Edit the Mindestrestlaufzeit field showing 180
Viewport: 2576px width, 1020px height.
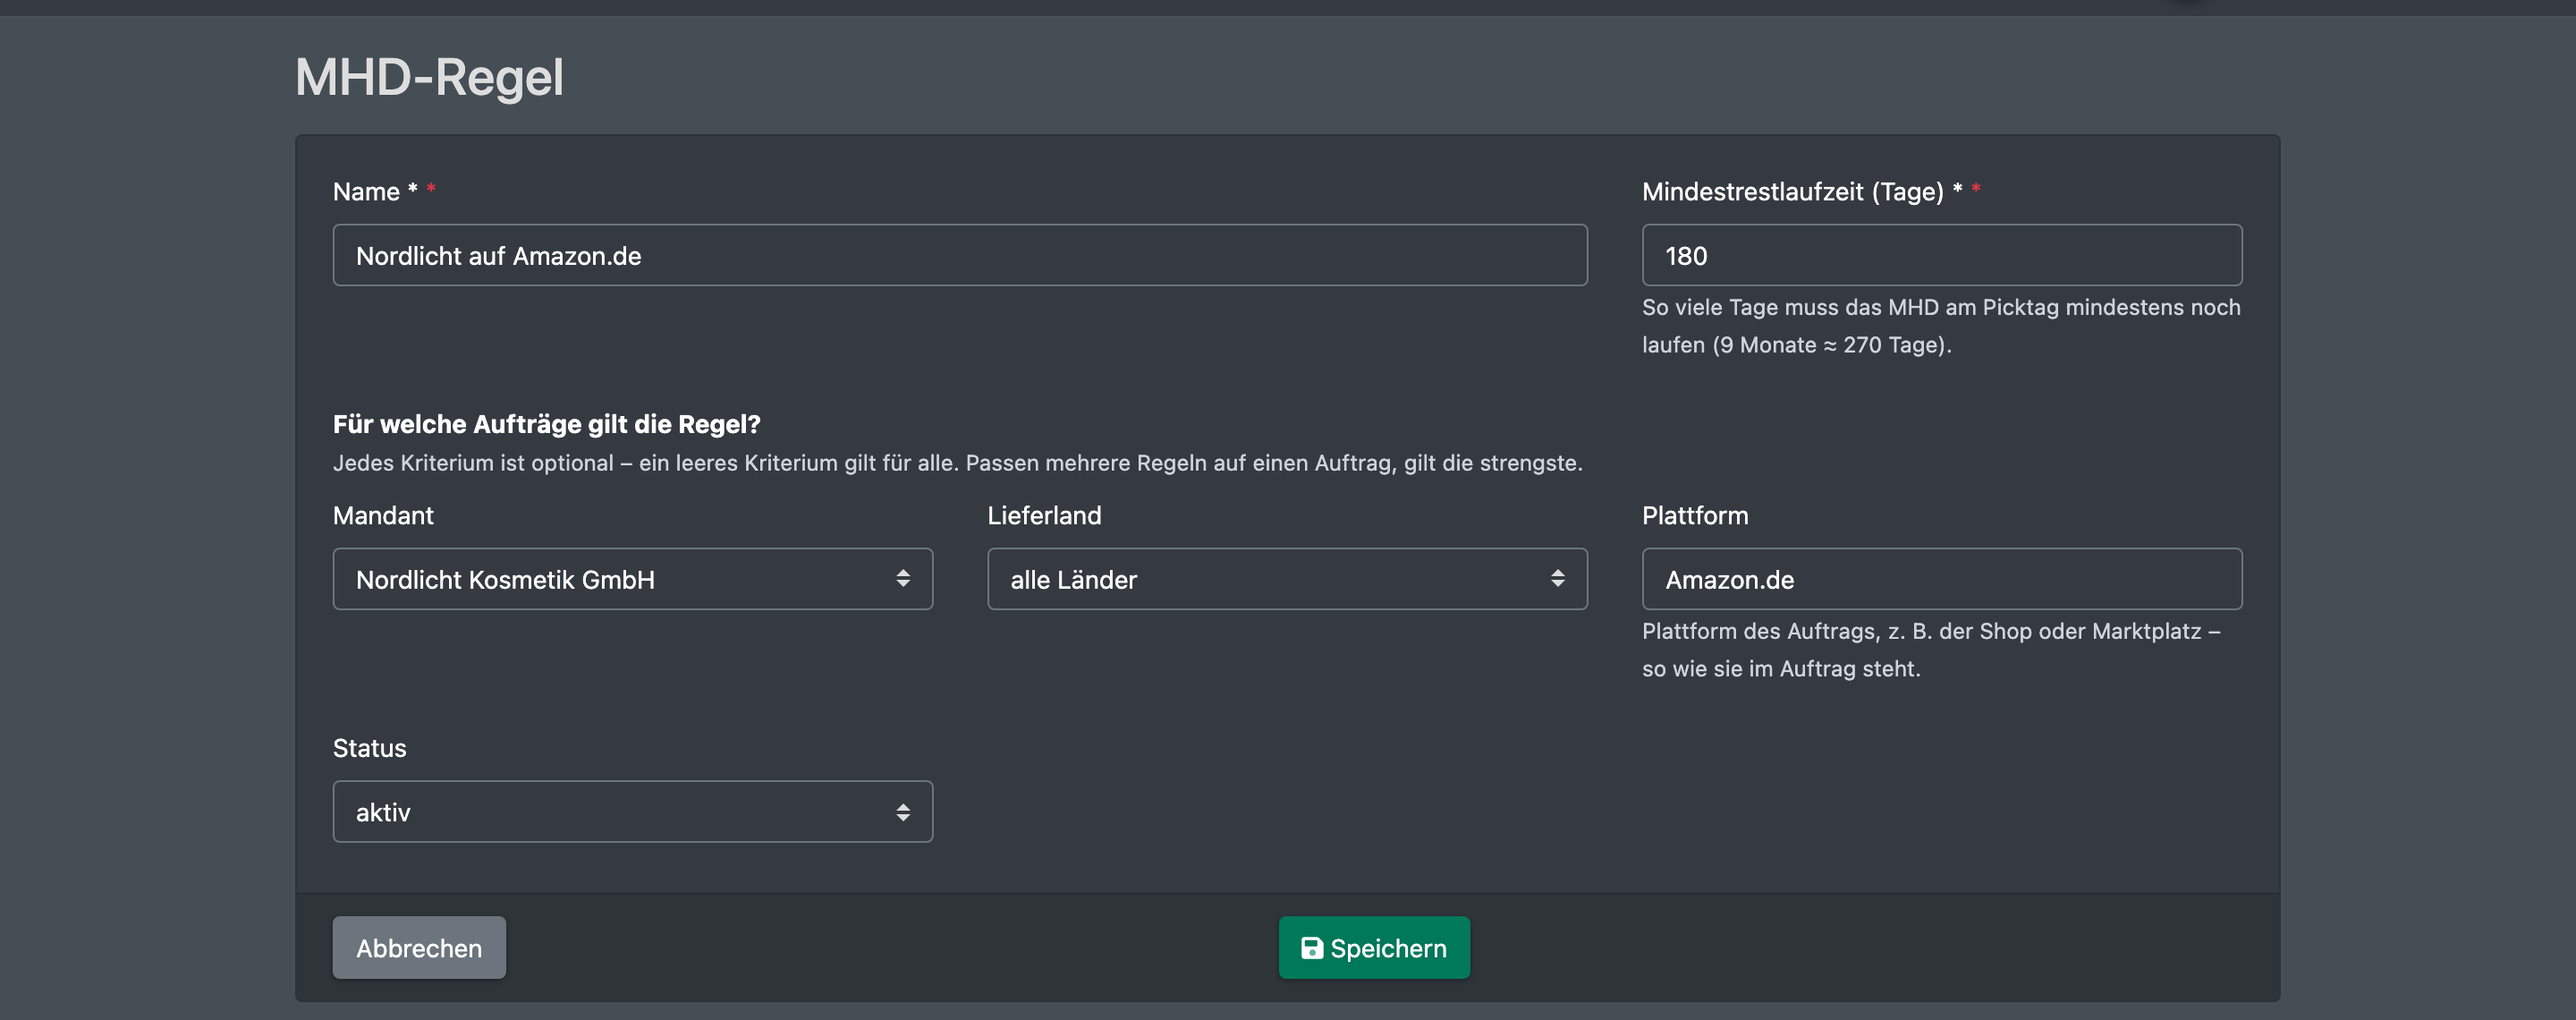(x=1941, y=255)
